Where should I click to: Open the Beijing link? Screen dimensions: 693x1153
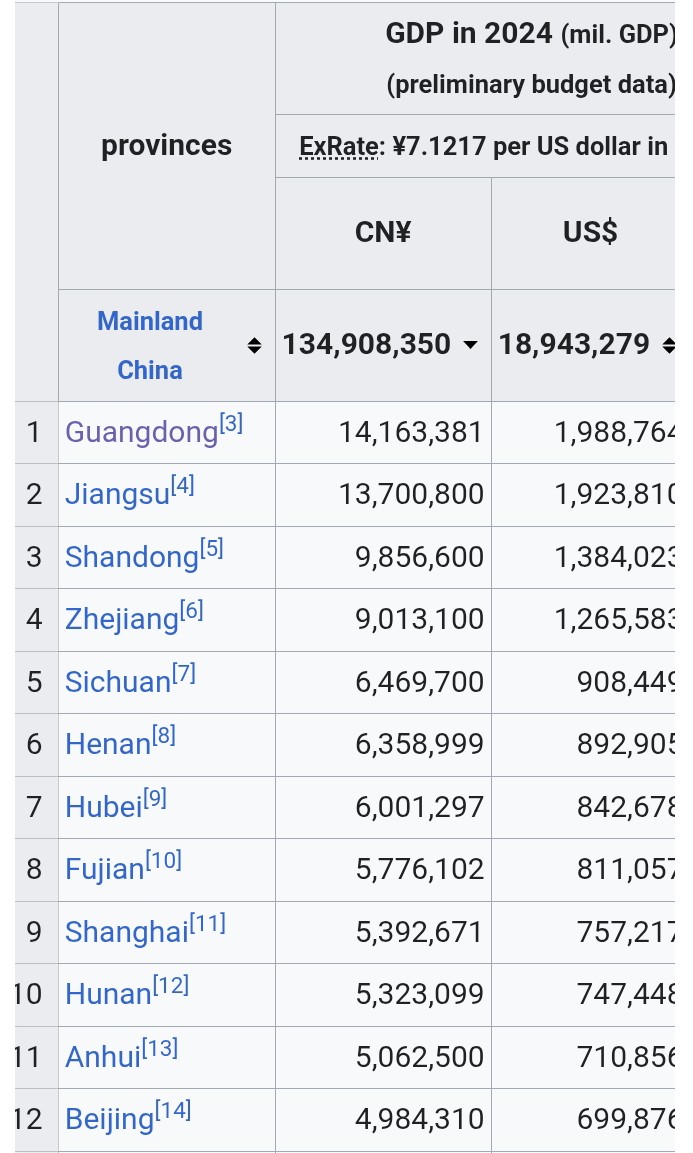coord(110,1119)
